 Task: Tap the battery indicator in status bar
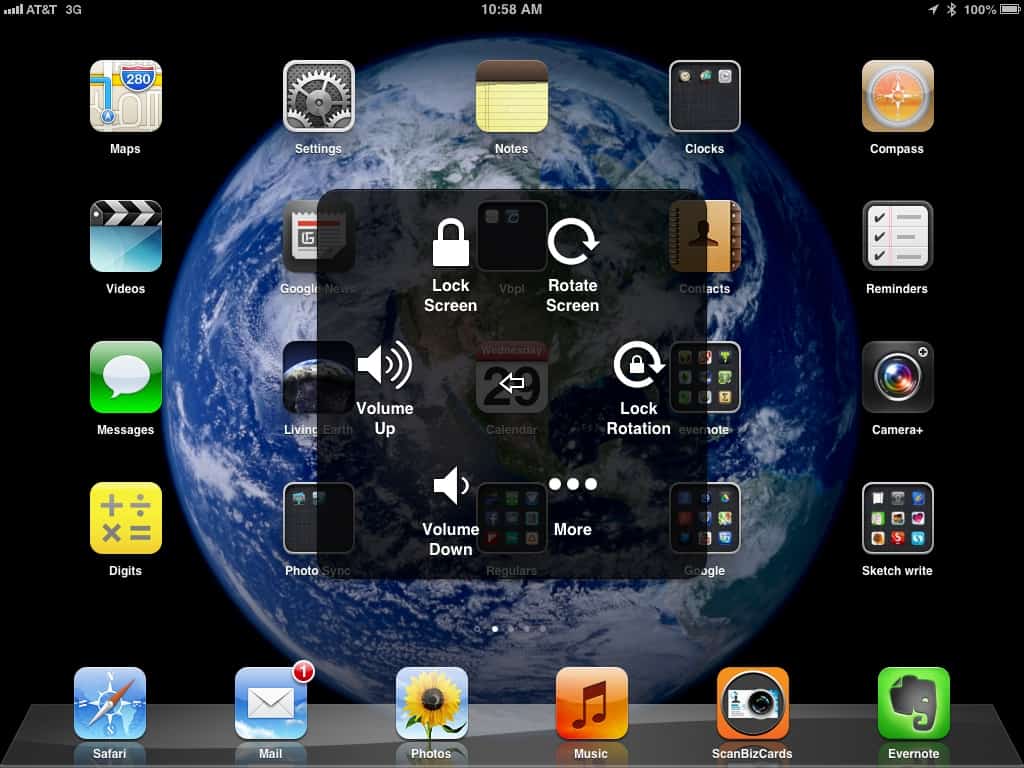1010,9
